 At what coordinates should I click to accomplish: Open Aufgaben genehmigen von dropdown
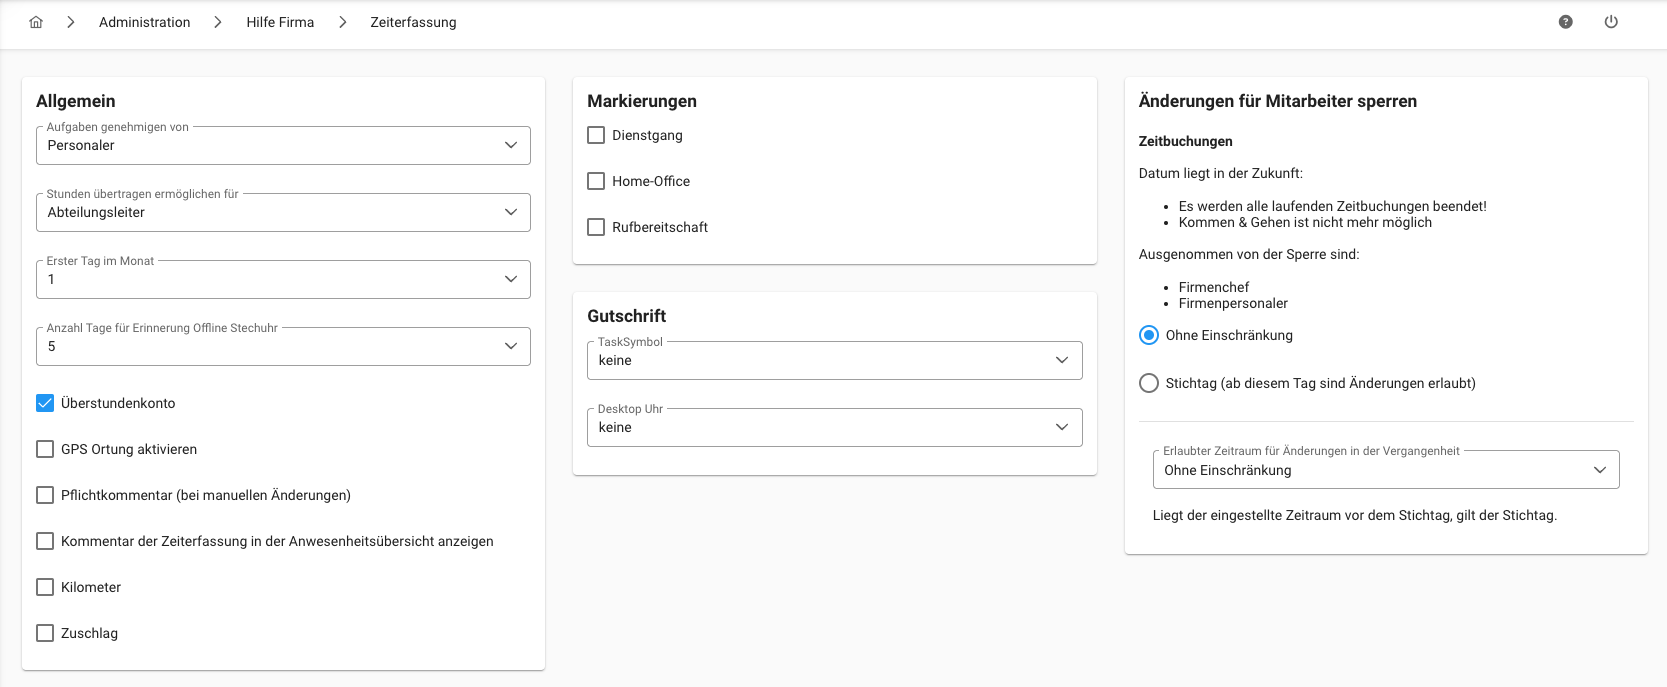pos(283,146)
